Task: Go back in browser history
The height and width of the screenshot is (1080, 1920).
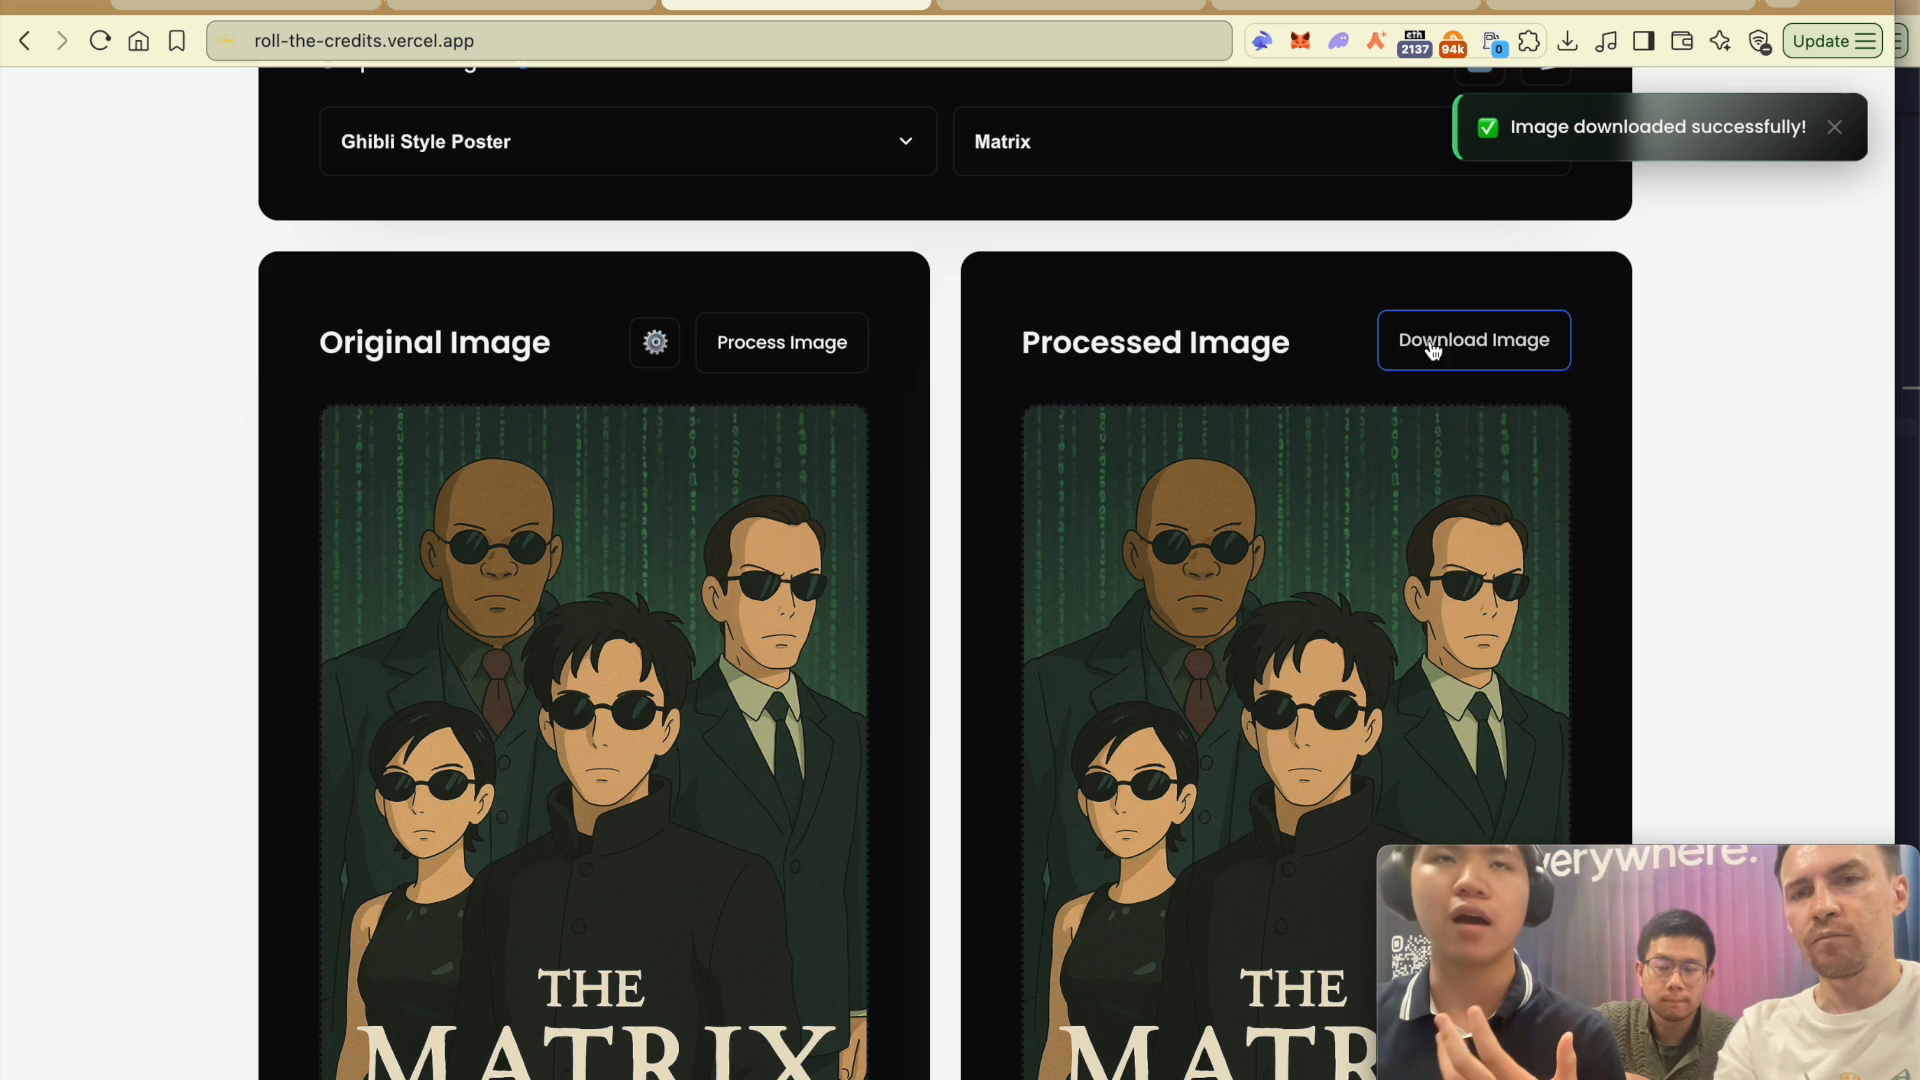Action: (25, 41)
